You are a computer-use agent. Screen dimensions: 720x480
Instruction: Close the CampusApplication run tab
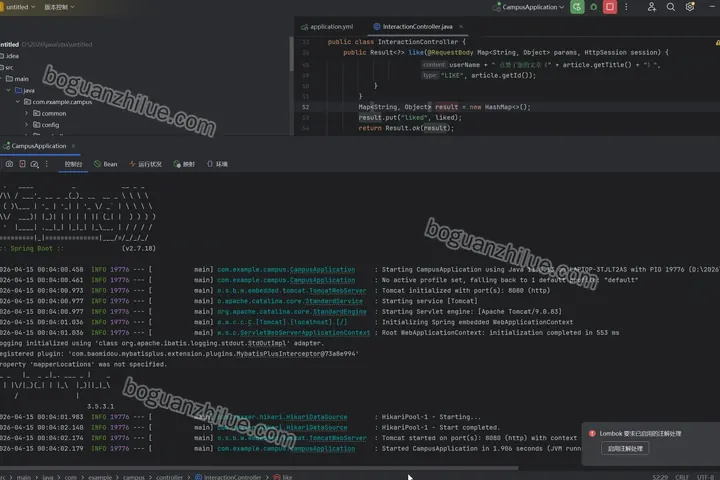click(x=73, y=146)
